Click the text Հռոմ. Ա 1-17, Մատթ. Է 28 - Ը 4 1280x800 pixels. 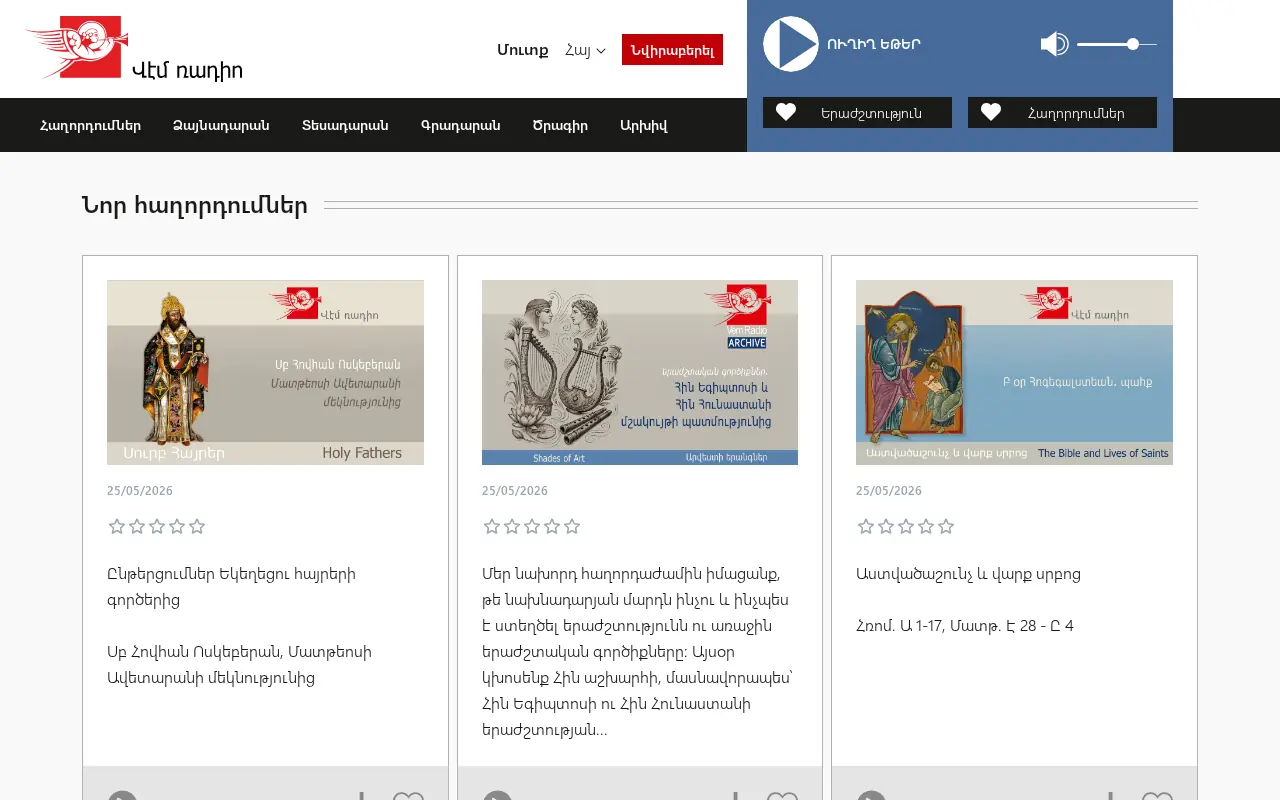tap(965, 626)
